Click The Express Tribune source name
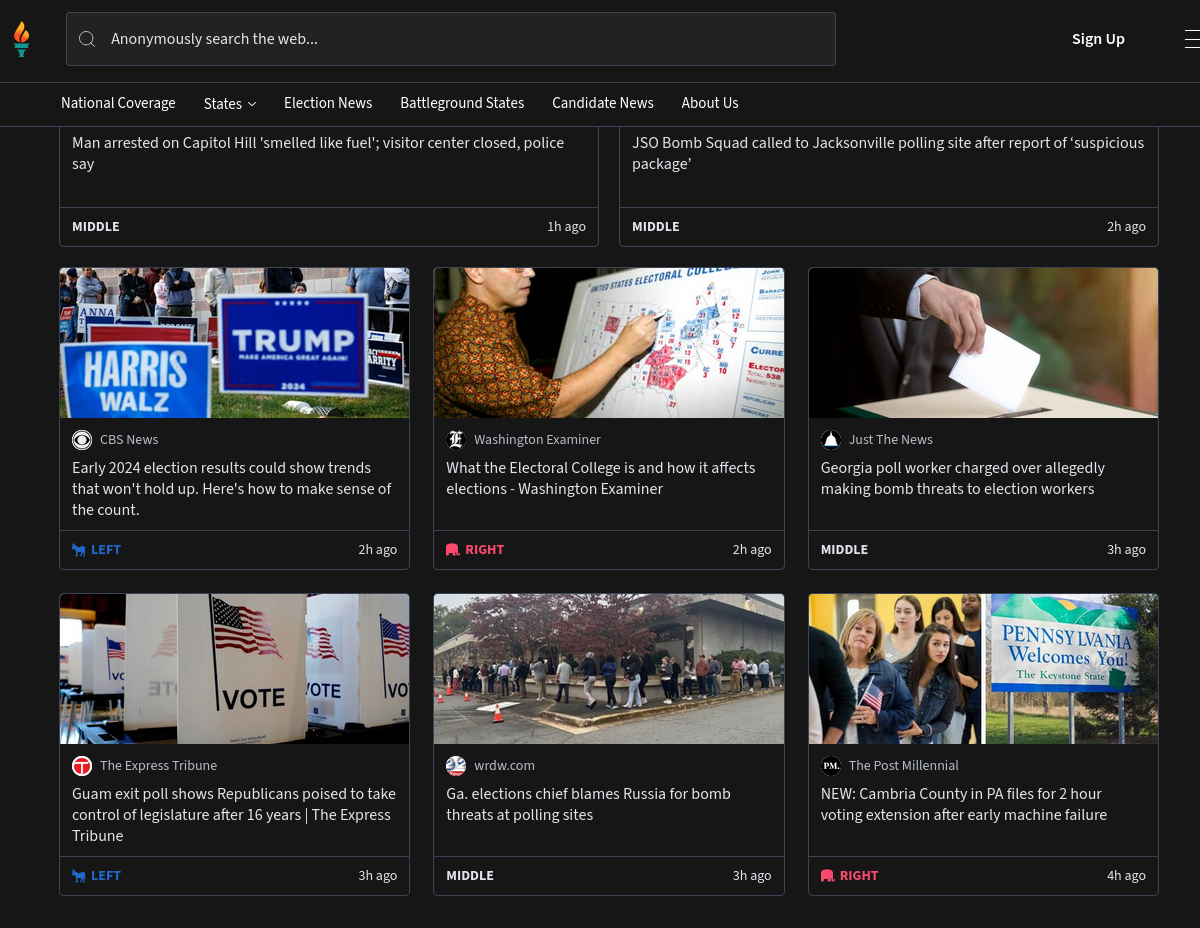The height and width of the screenshot is (928, 1200). pos(158,766)
